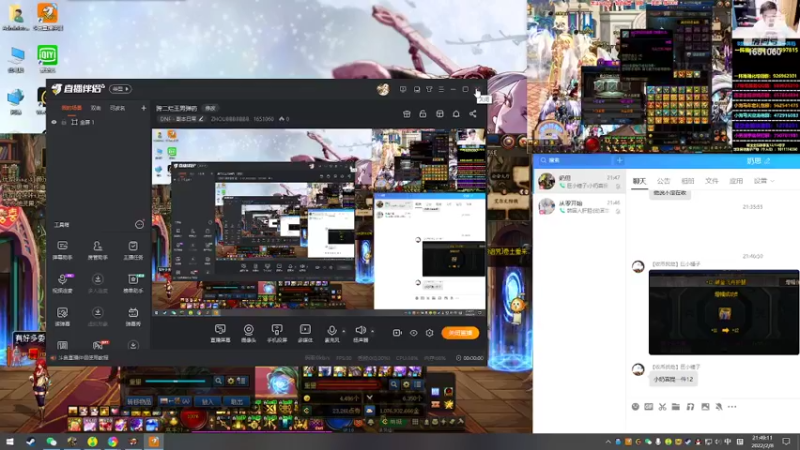Expand the microphone options arrow
The height and width of the screenshot is (450, 800).
344,331
